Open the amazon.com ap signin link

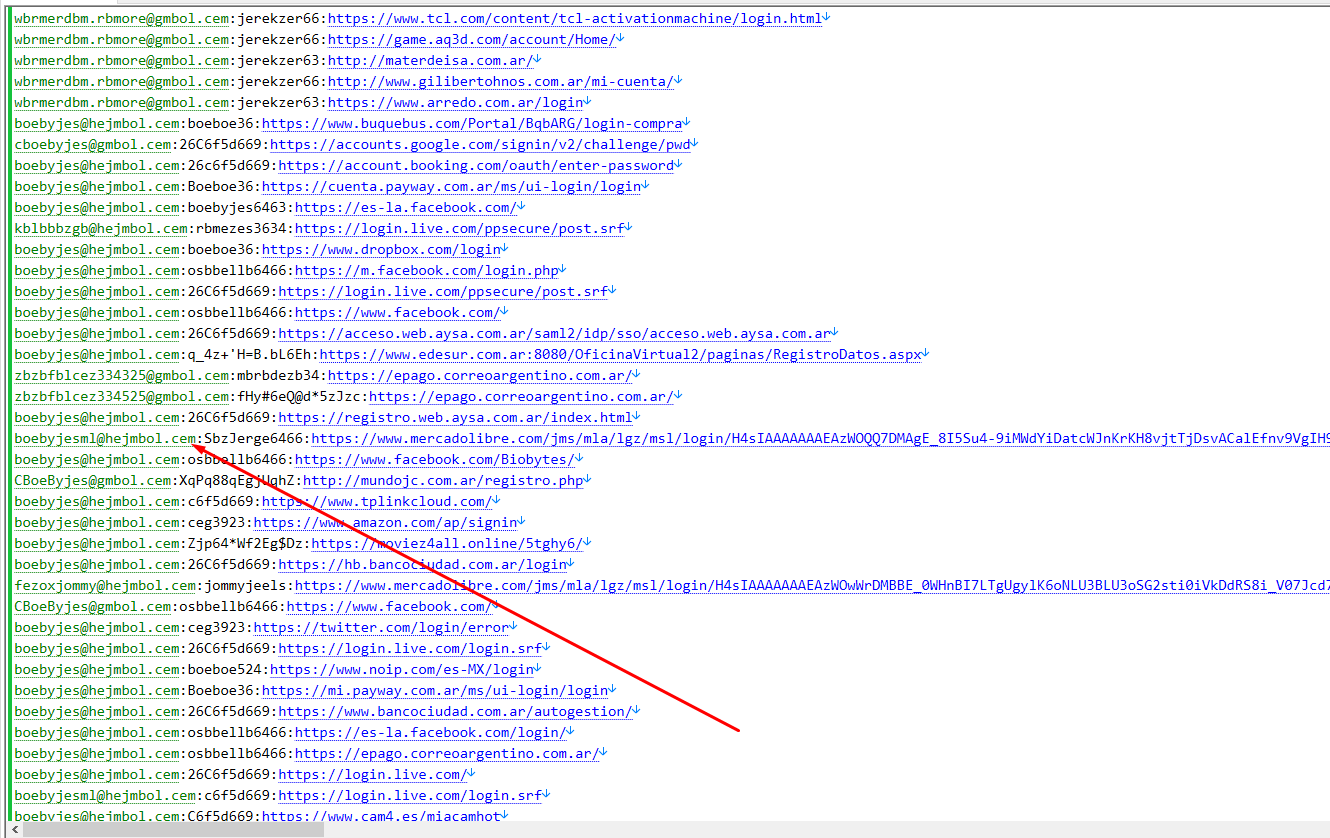click(x=386, y=523)
